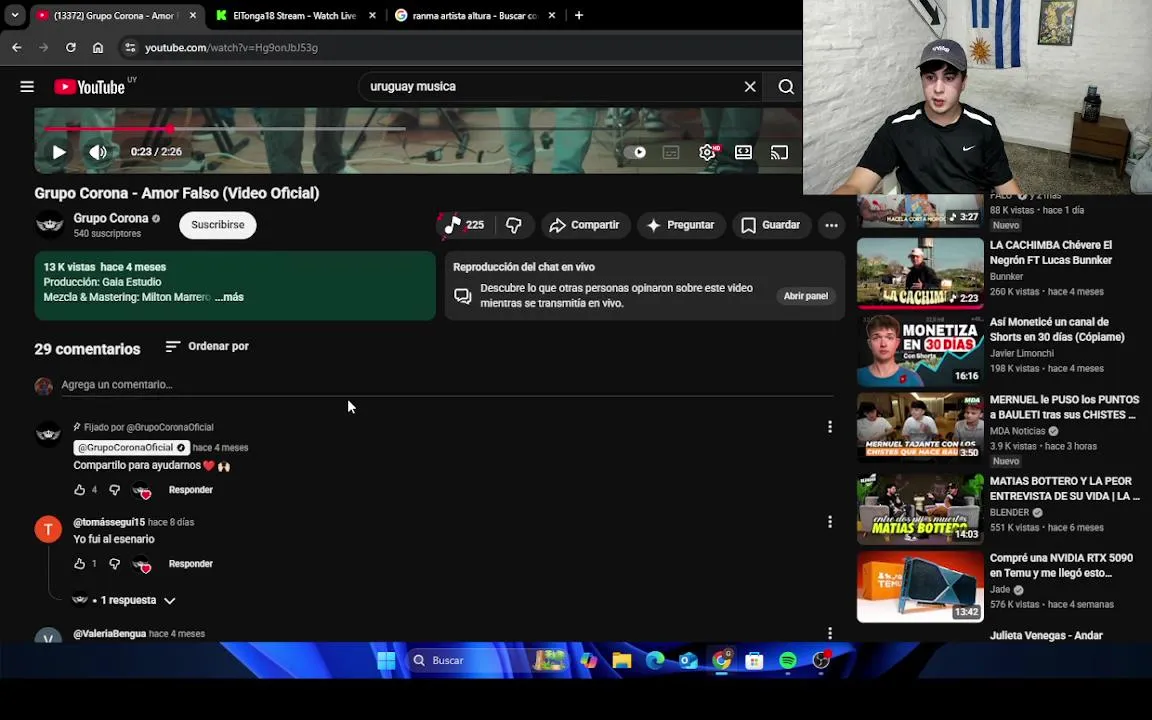Go forward with the browser forward arrow
The width and height of the screenshot is (1152, 720).
[x=43, y=47]
